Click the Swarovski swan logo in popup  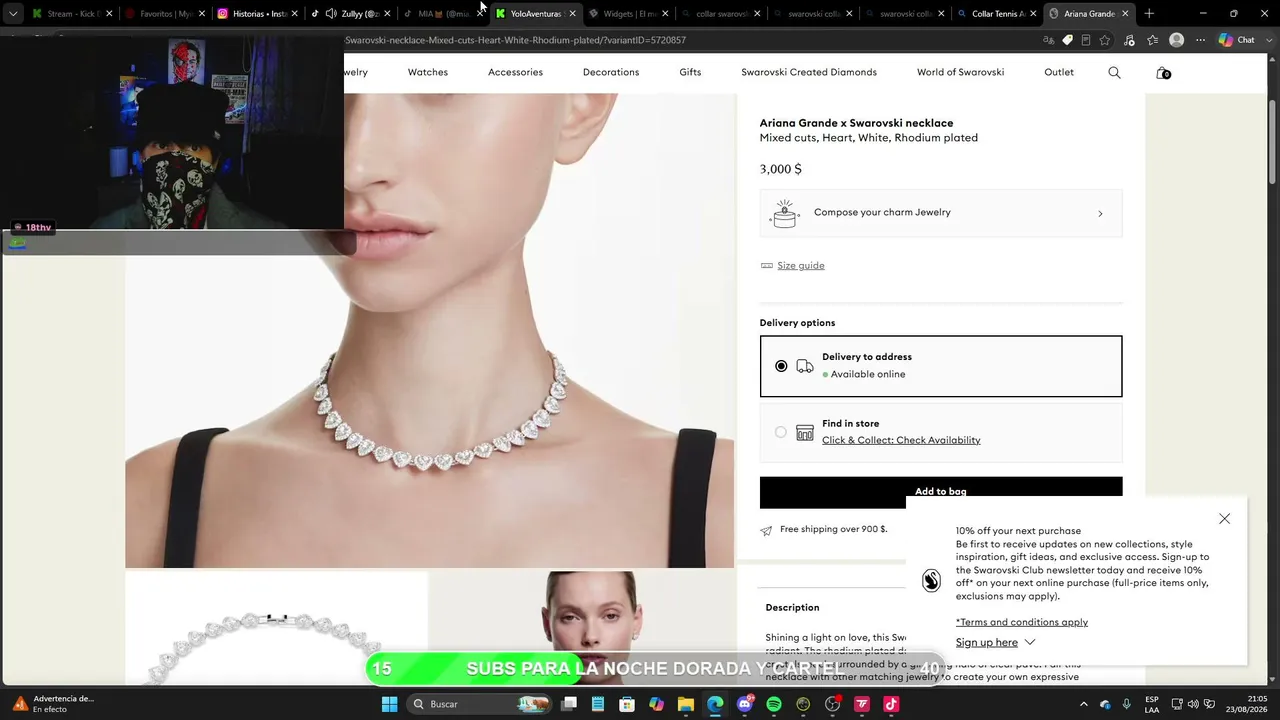(931, 581)
